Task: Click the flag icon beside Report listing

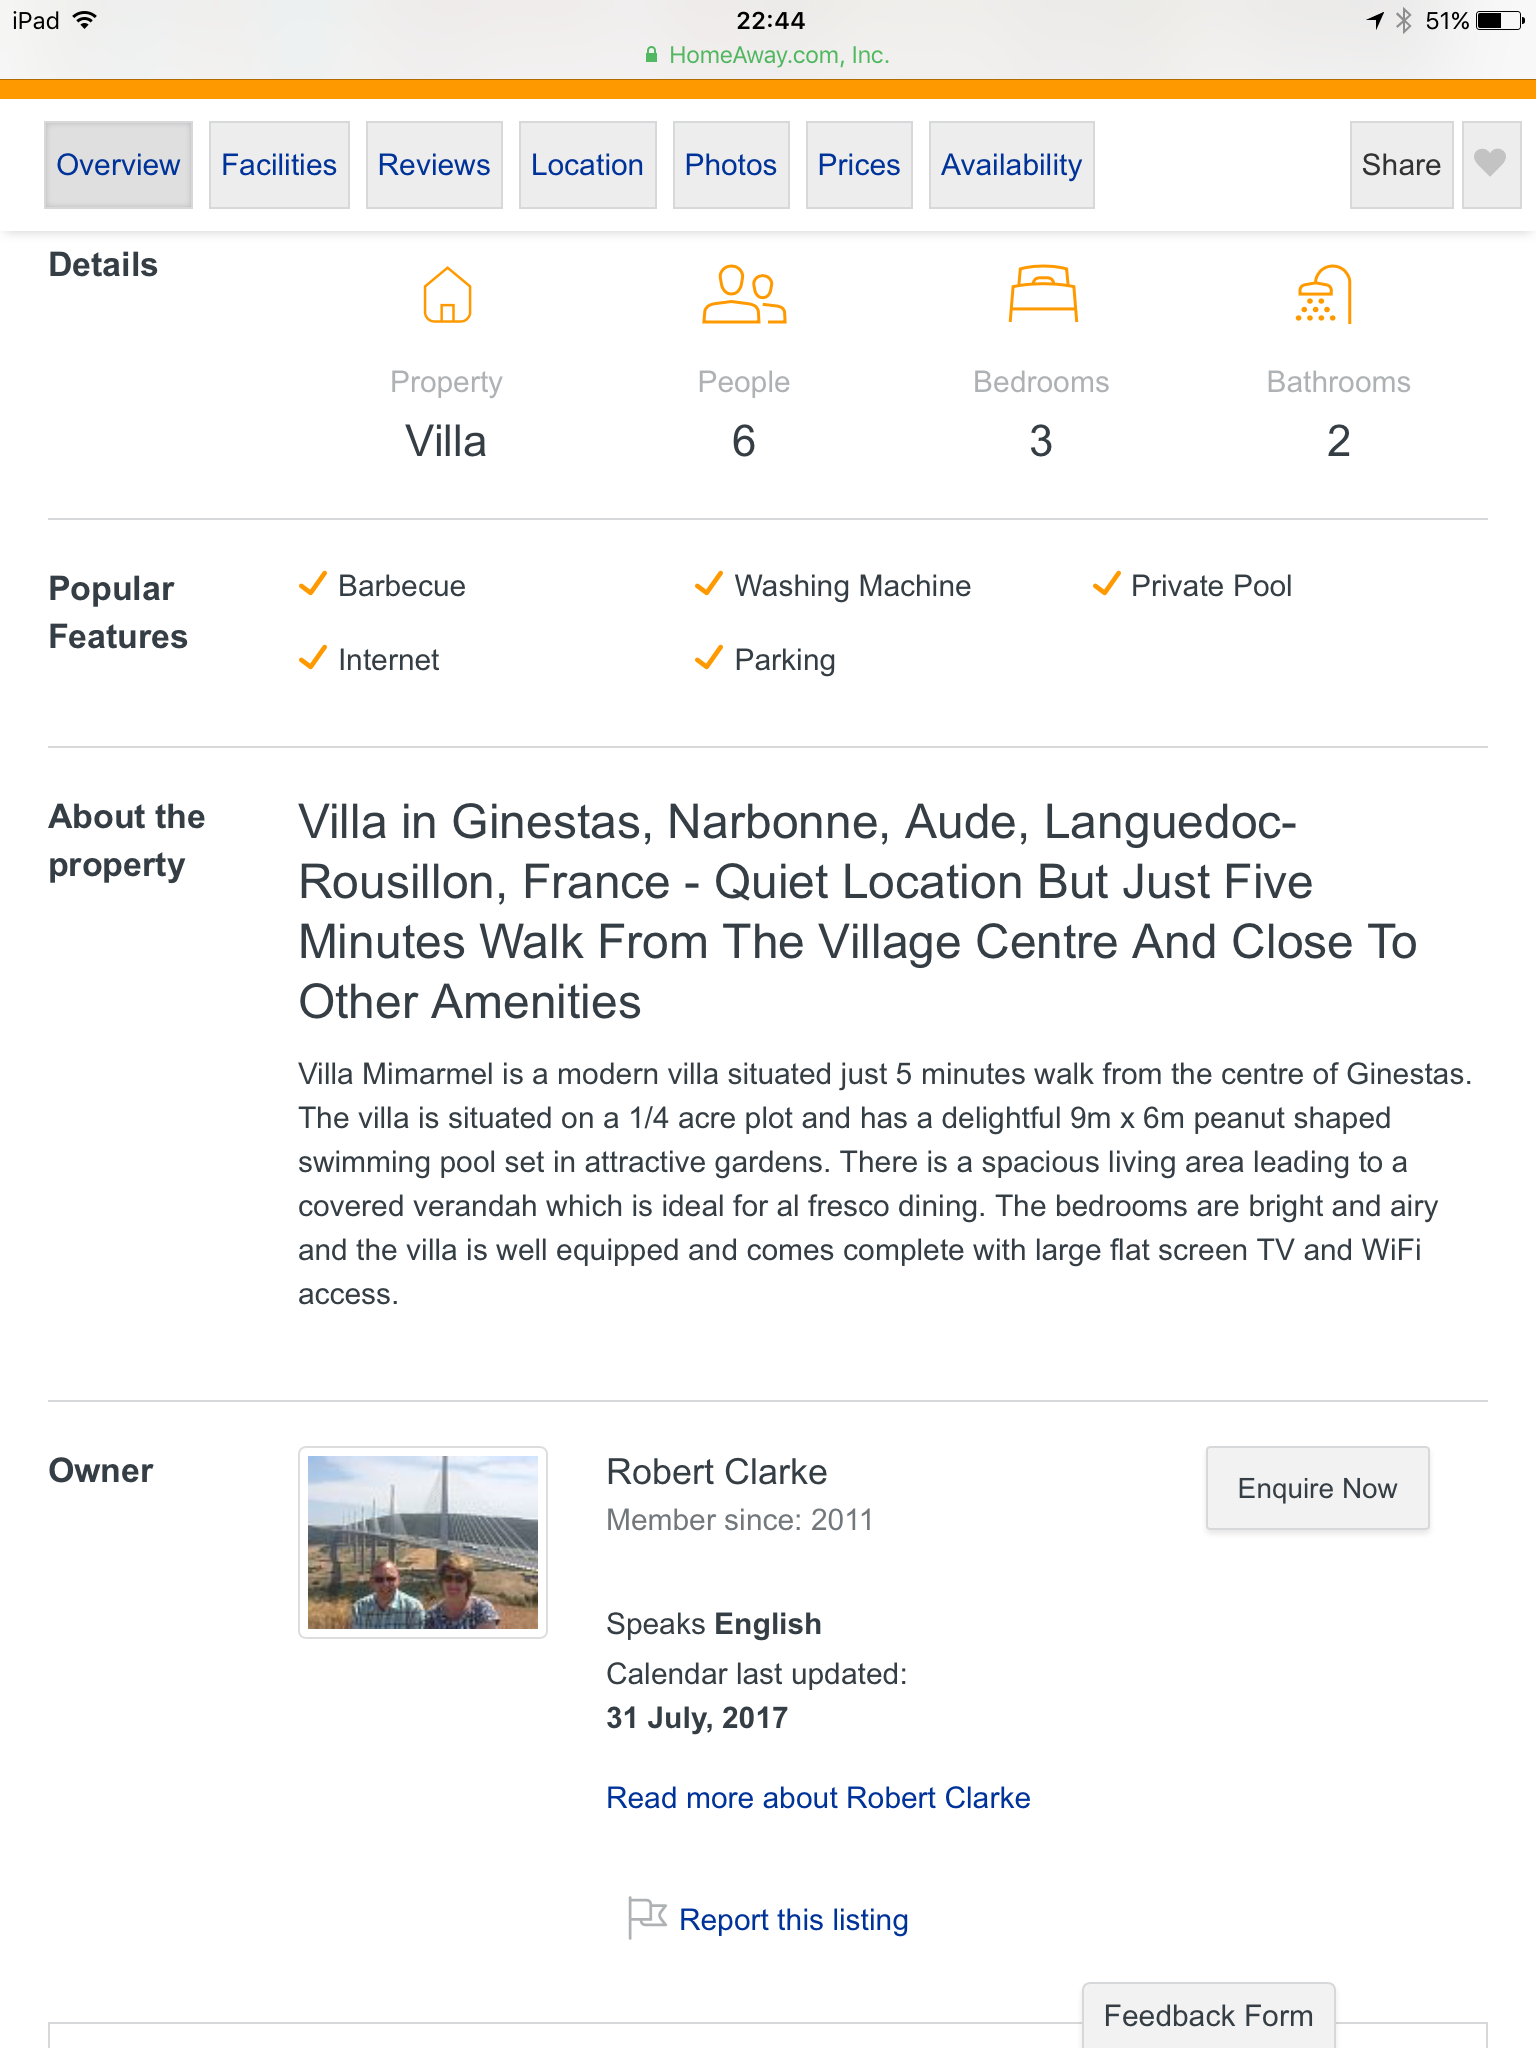Action: (x=646, y=1917)
